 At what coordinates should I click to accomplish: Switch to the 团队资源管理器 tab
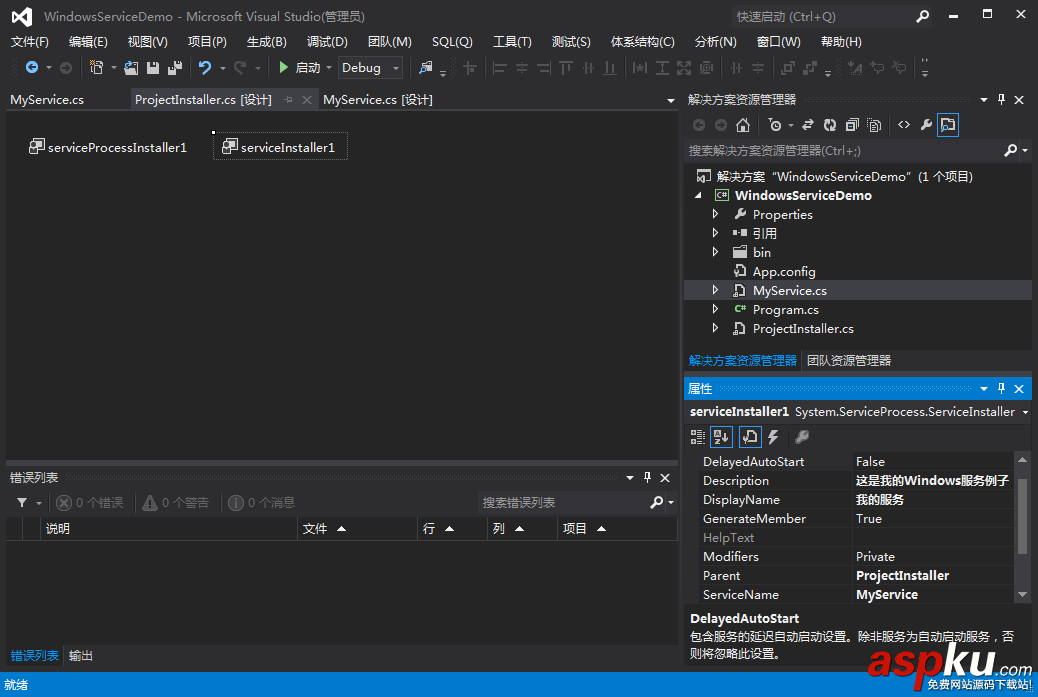(x=849, y=361)
